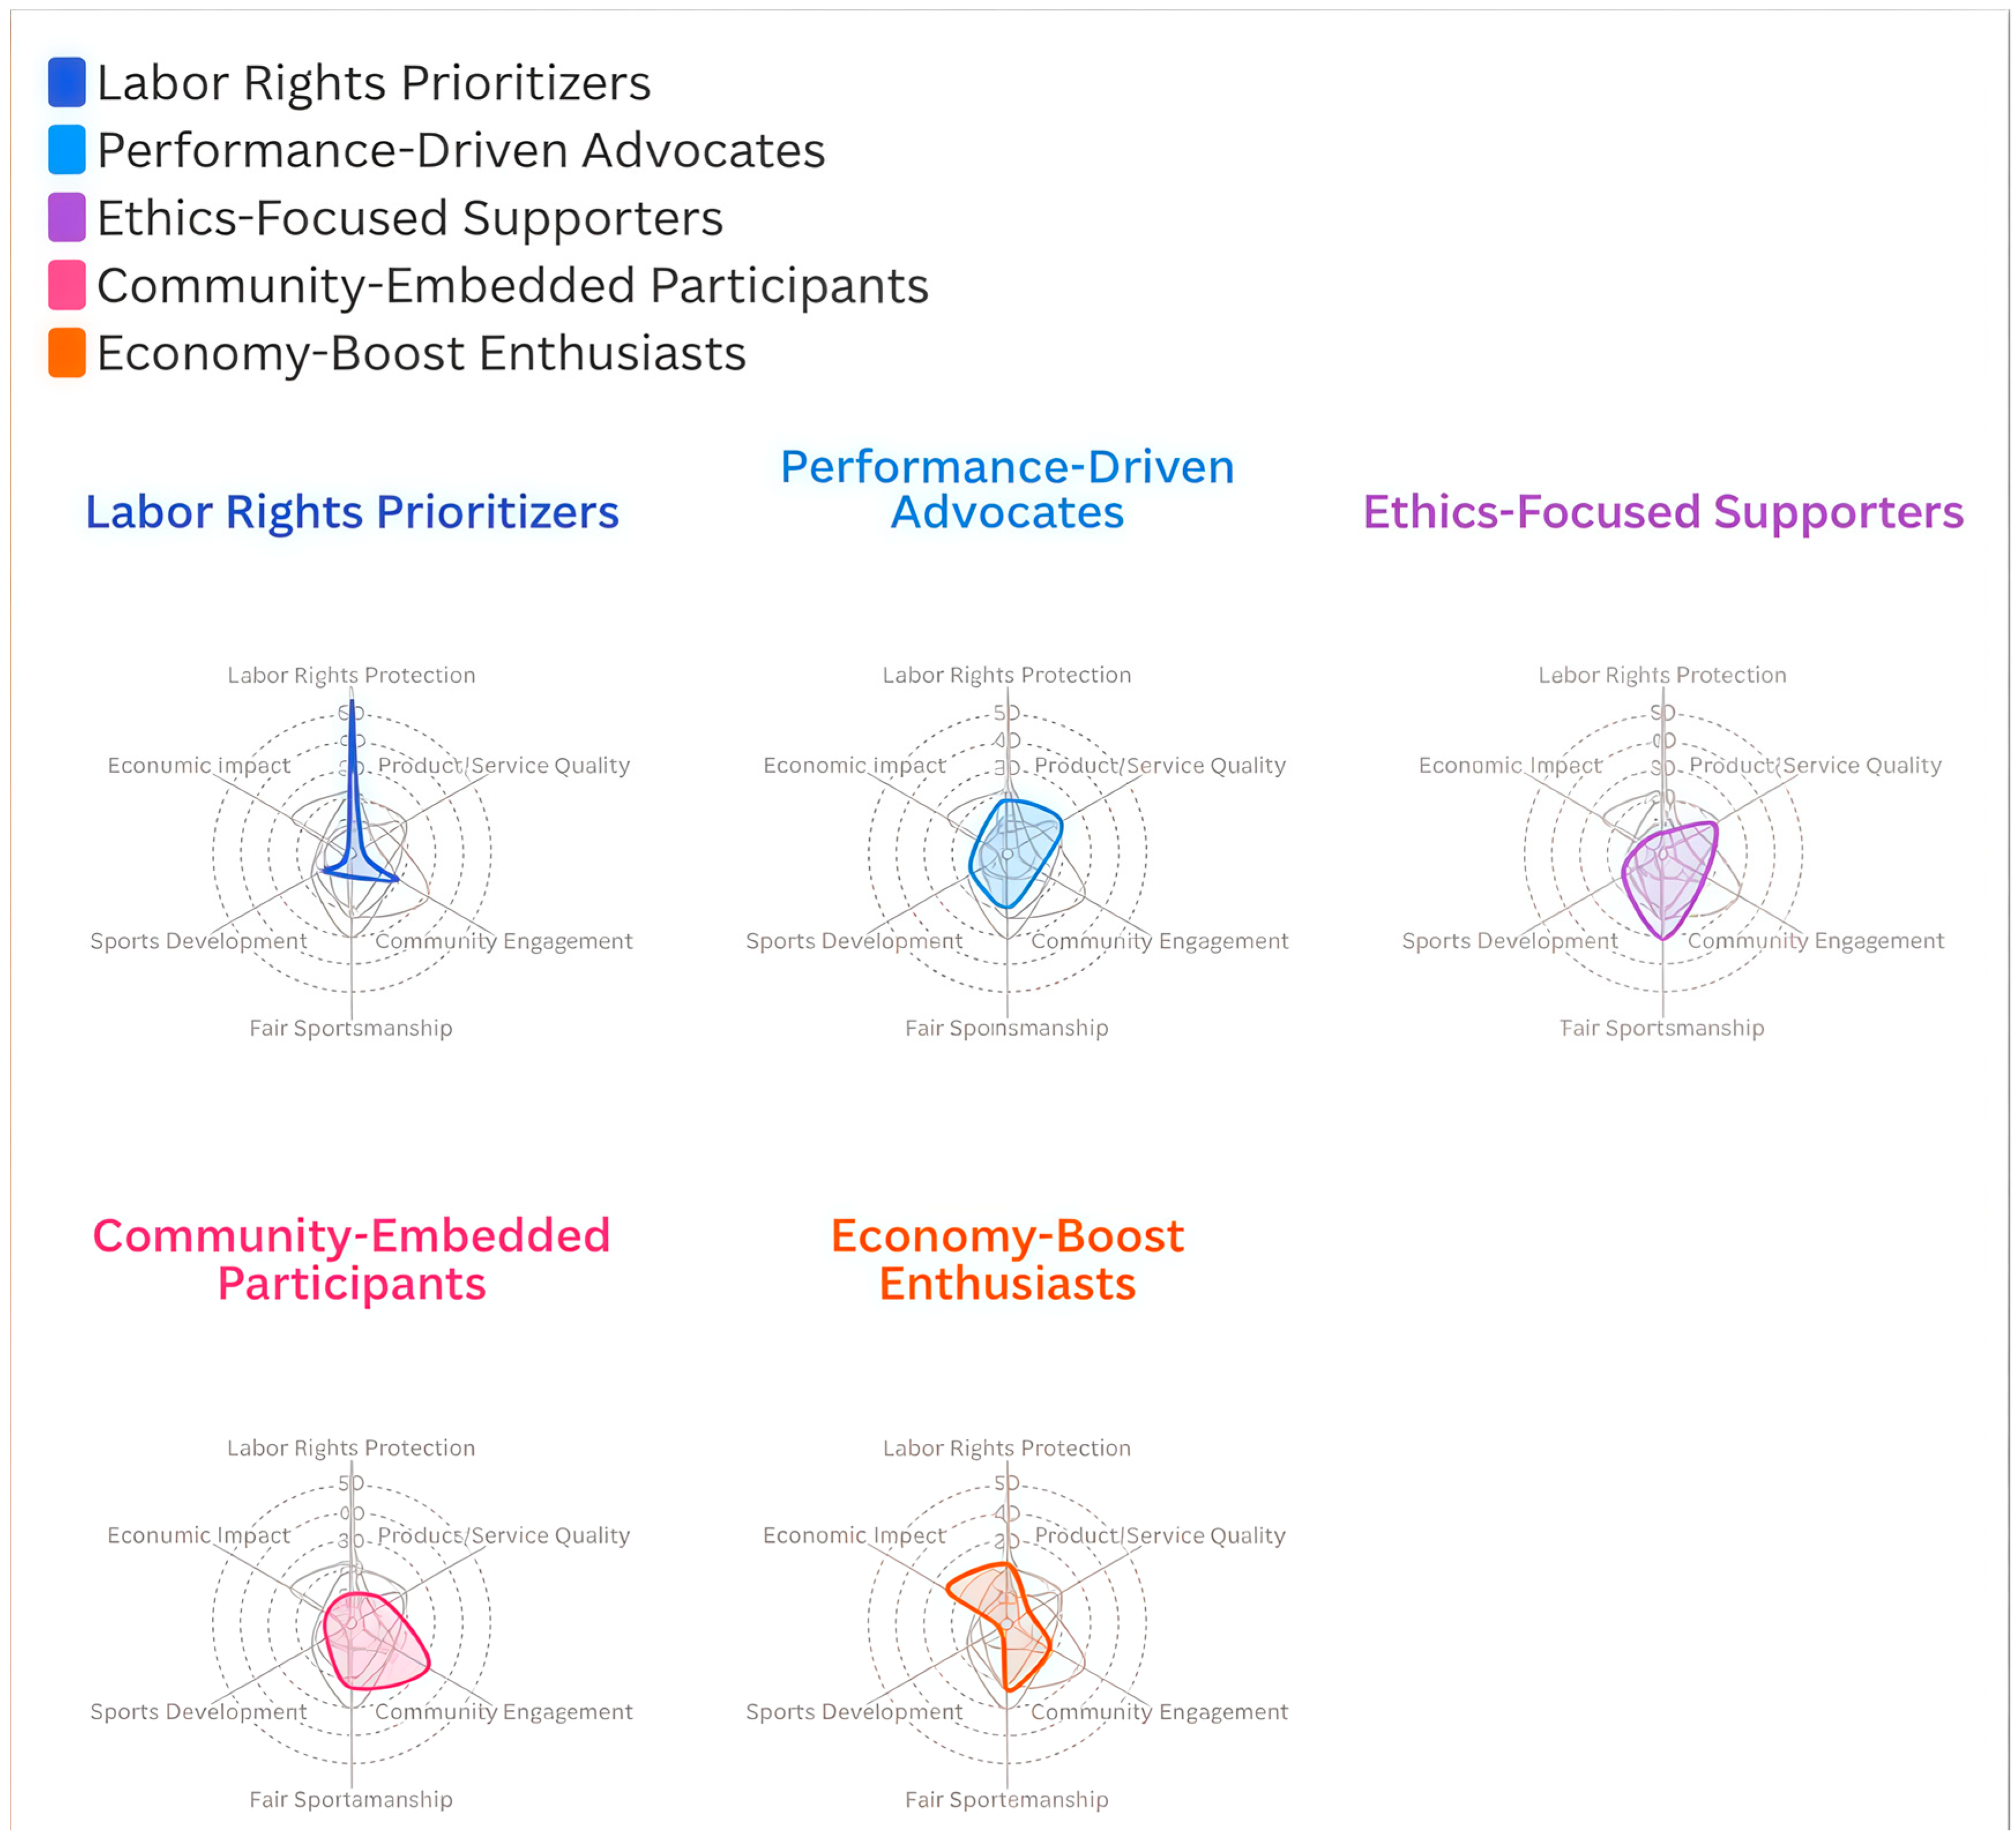Click the light blue Performance-Driven Advocates legend swatch

coord(66,150)
